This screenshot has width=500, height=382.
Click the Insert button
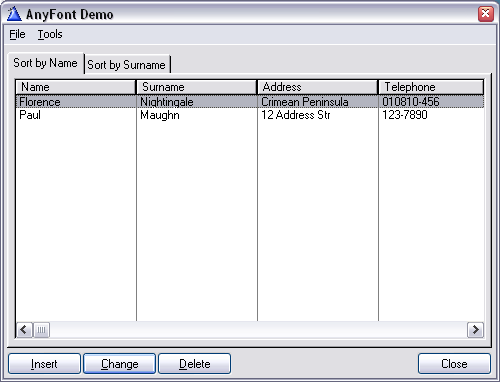pyautogui.click(x=44, y=364)
